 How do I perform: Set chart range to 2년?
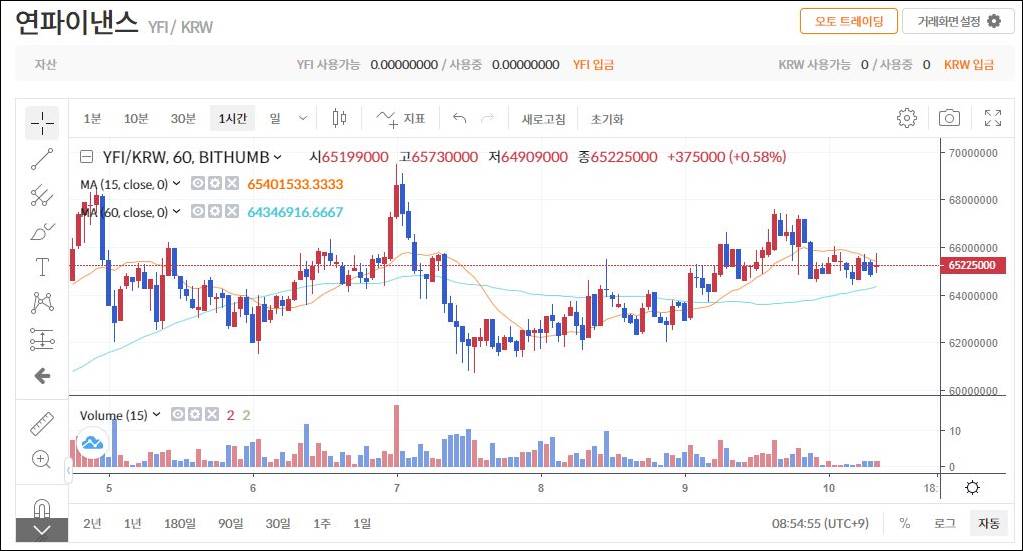tap(92, 523)
